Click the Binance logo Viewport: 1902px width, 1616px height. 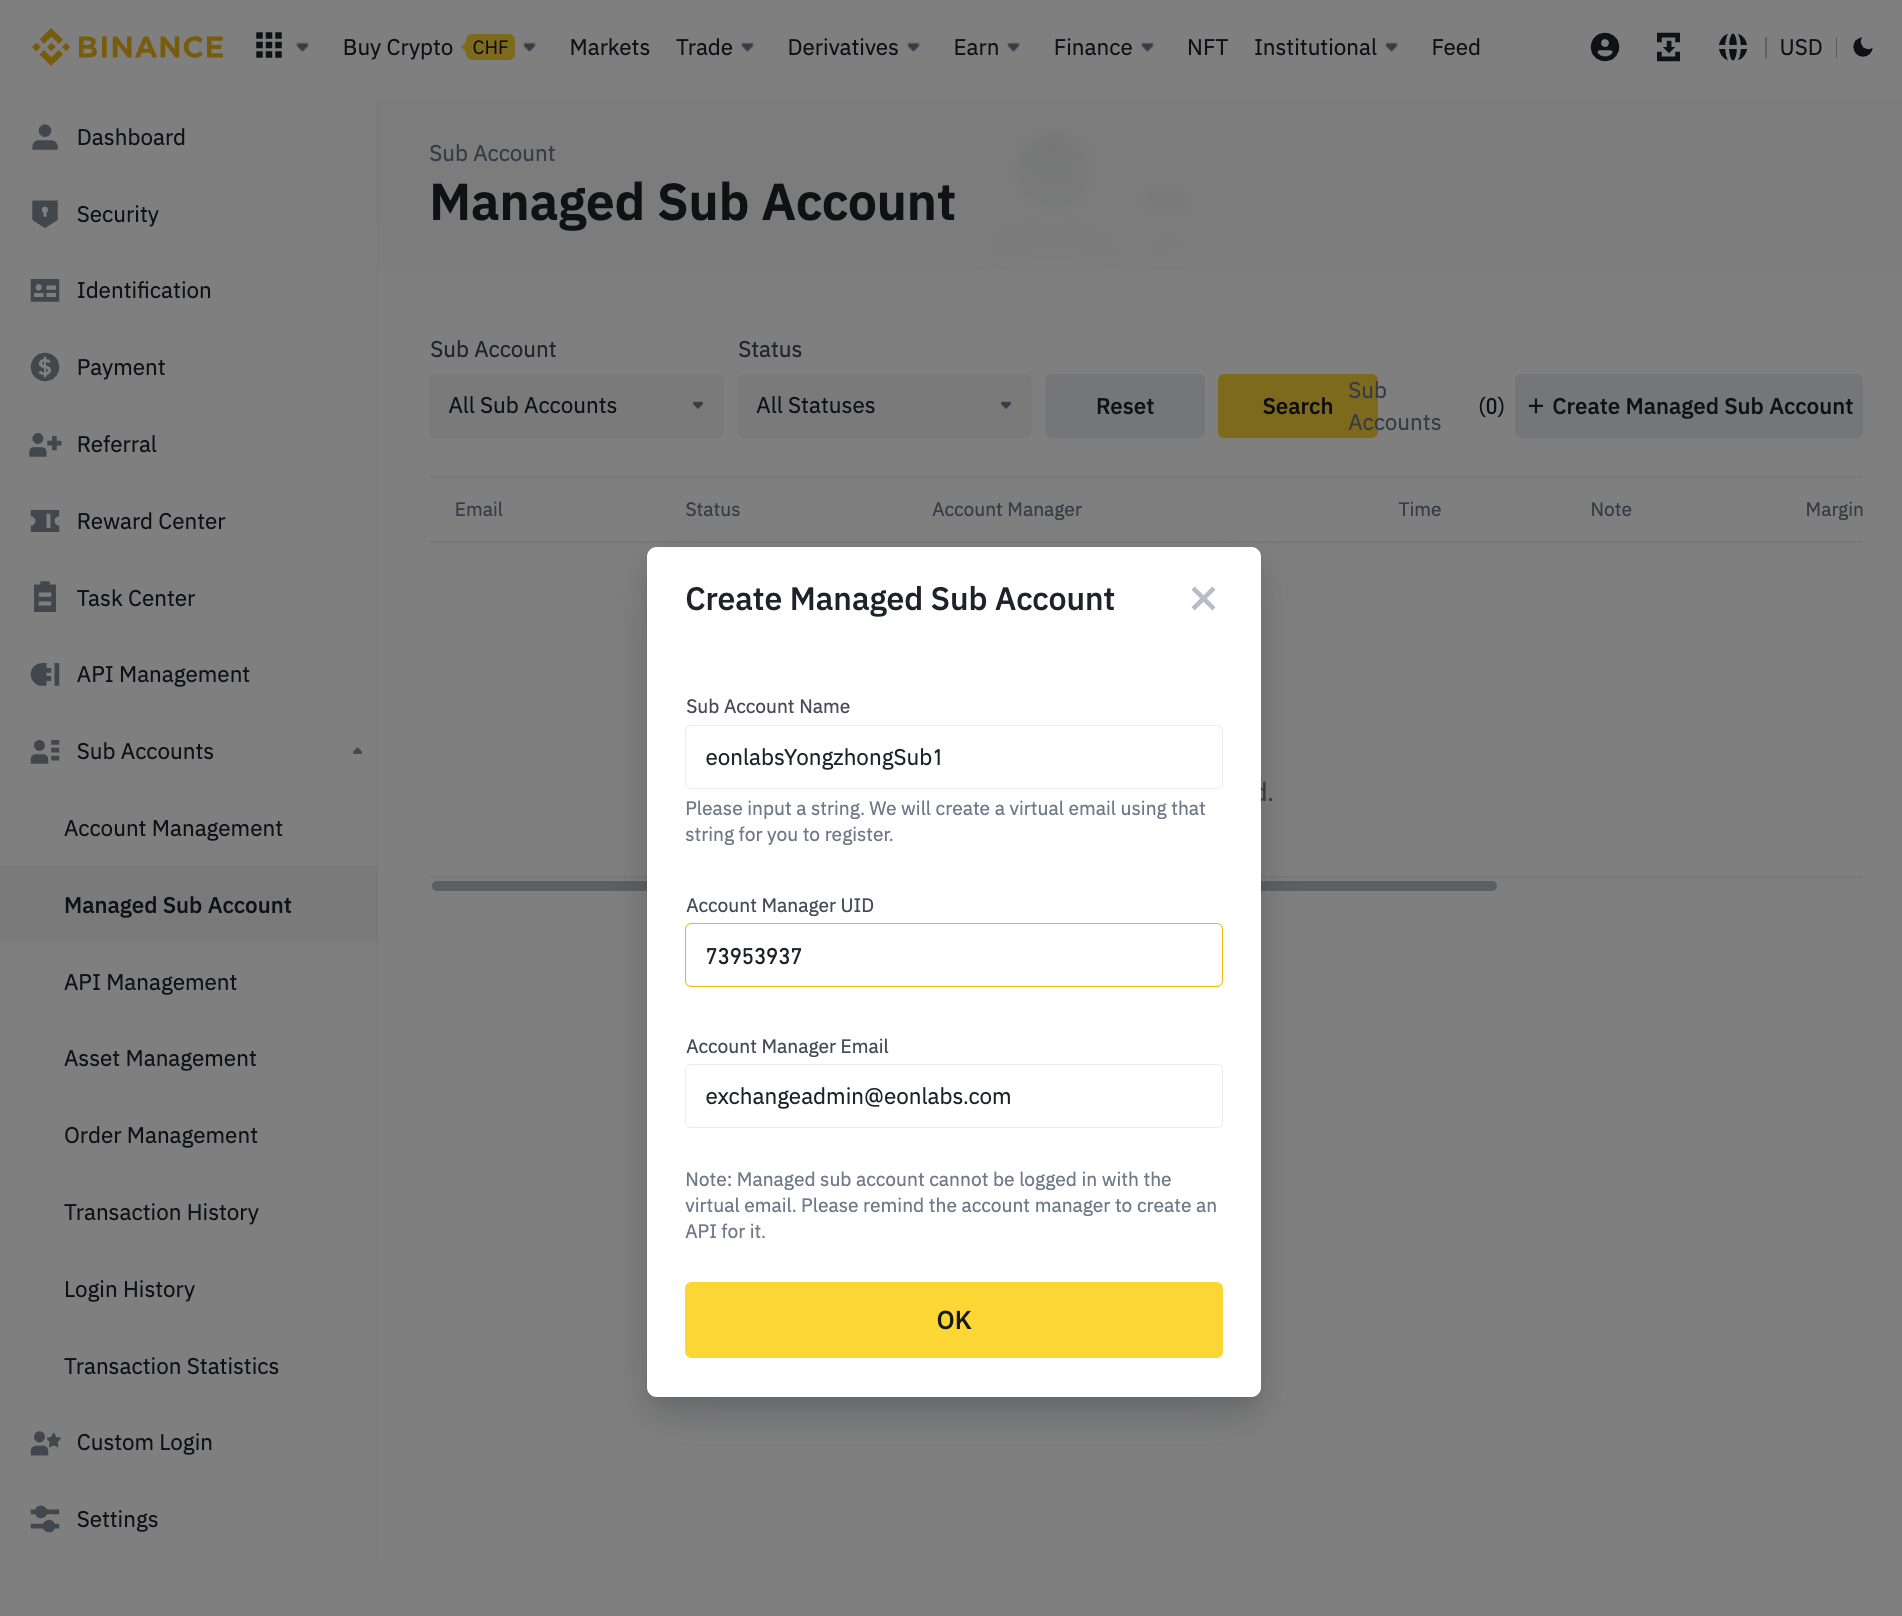pyautogui.click(x=128, y=47)
